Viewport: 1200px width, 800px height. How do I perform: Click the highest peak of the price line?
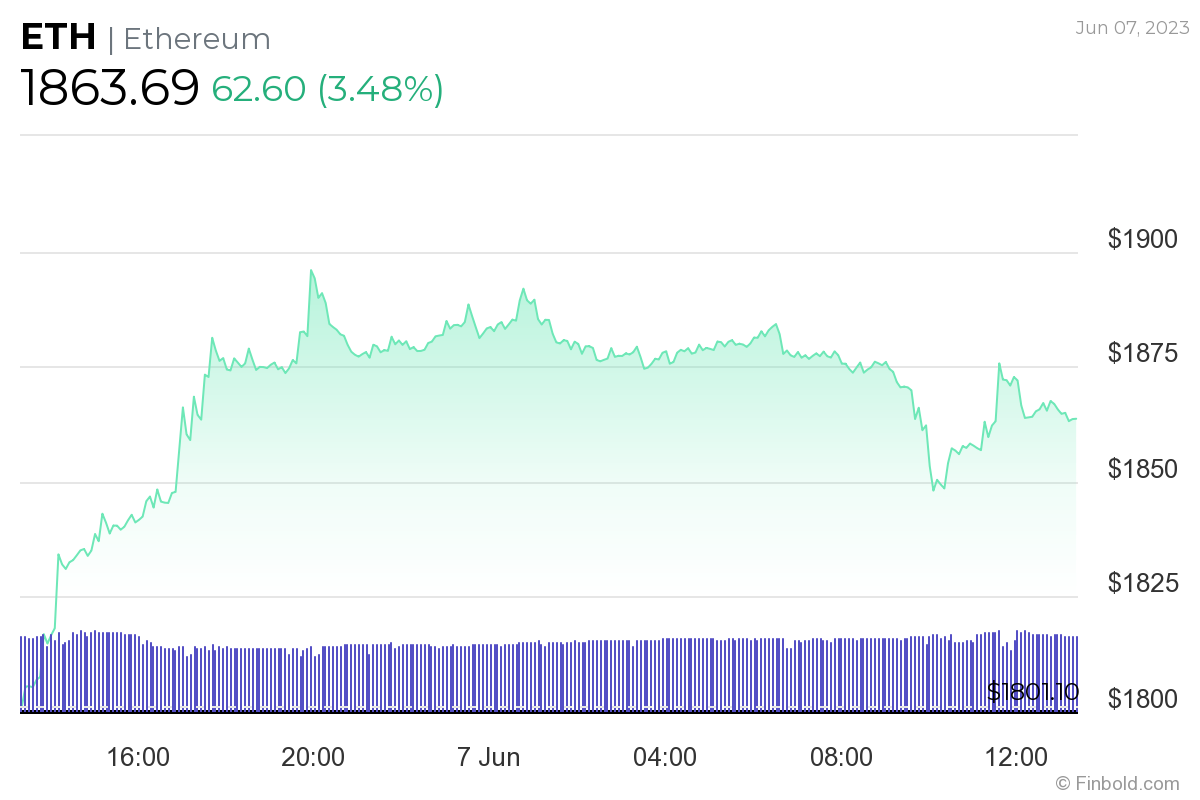click(x=311, y=270)
